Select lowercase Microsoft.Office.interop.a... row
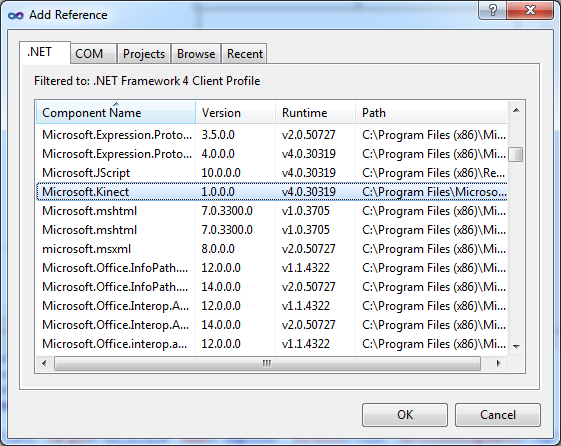The width and height of the screenshot is (561, 446). tap(272, 343)
